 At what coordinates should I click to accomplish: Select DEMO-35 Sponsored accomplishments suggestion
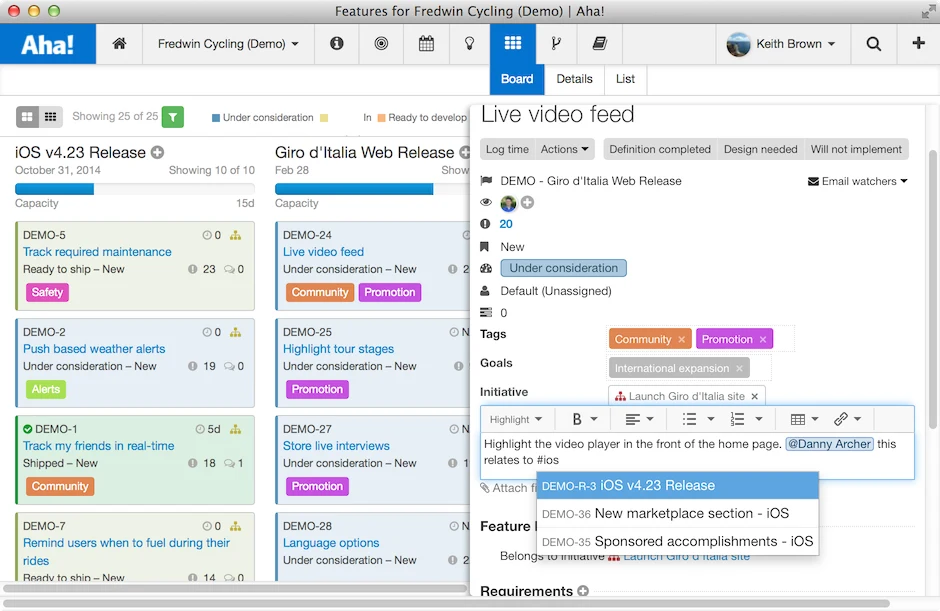[677, 541]
